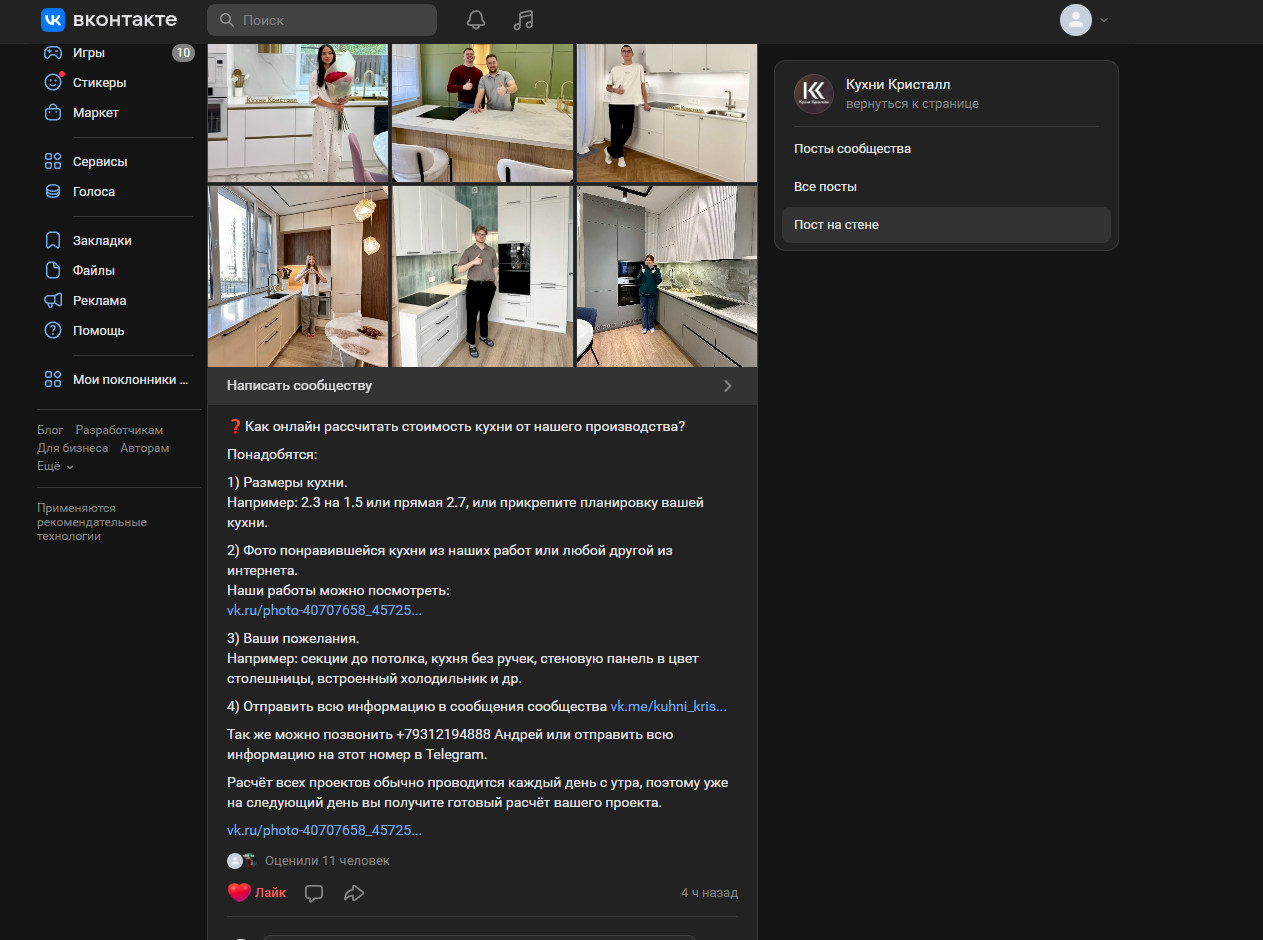Open the music note icon
Viewport: 1263px width, 940px height.
coord(523,20)
